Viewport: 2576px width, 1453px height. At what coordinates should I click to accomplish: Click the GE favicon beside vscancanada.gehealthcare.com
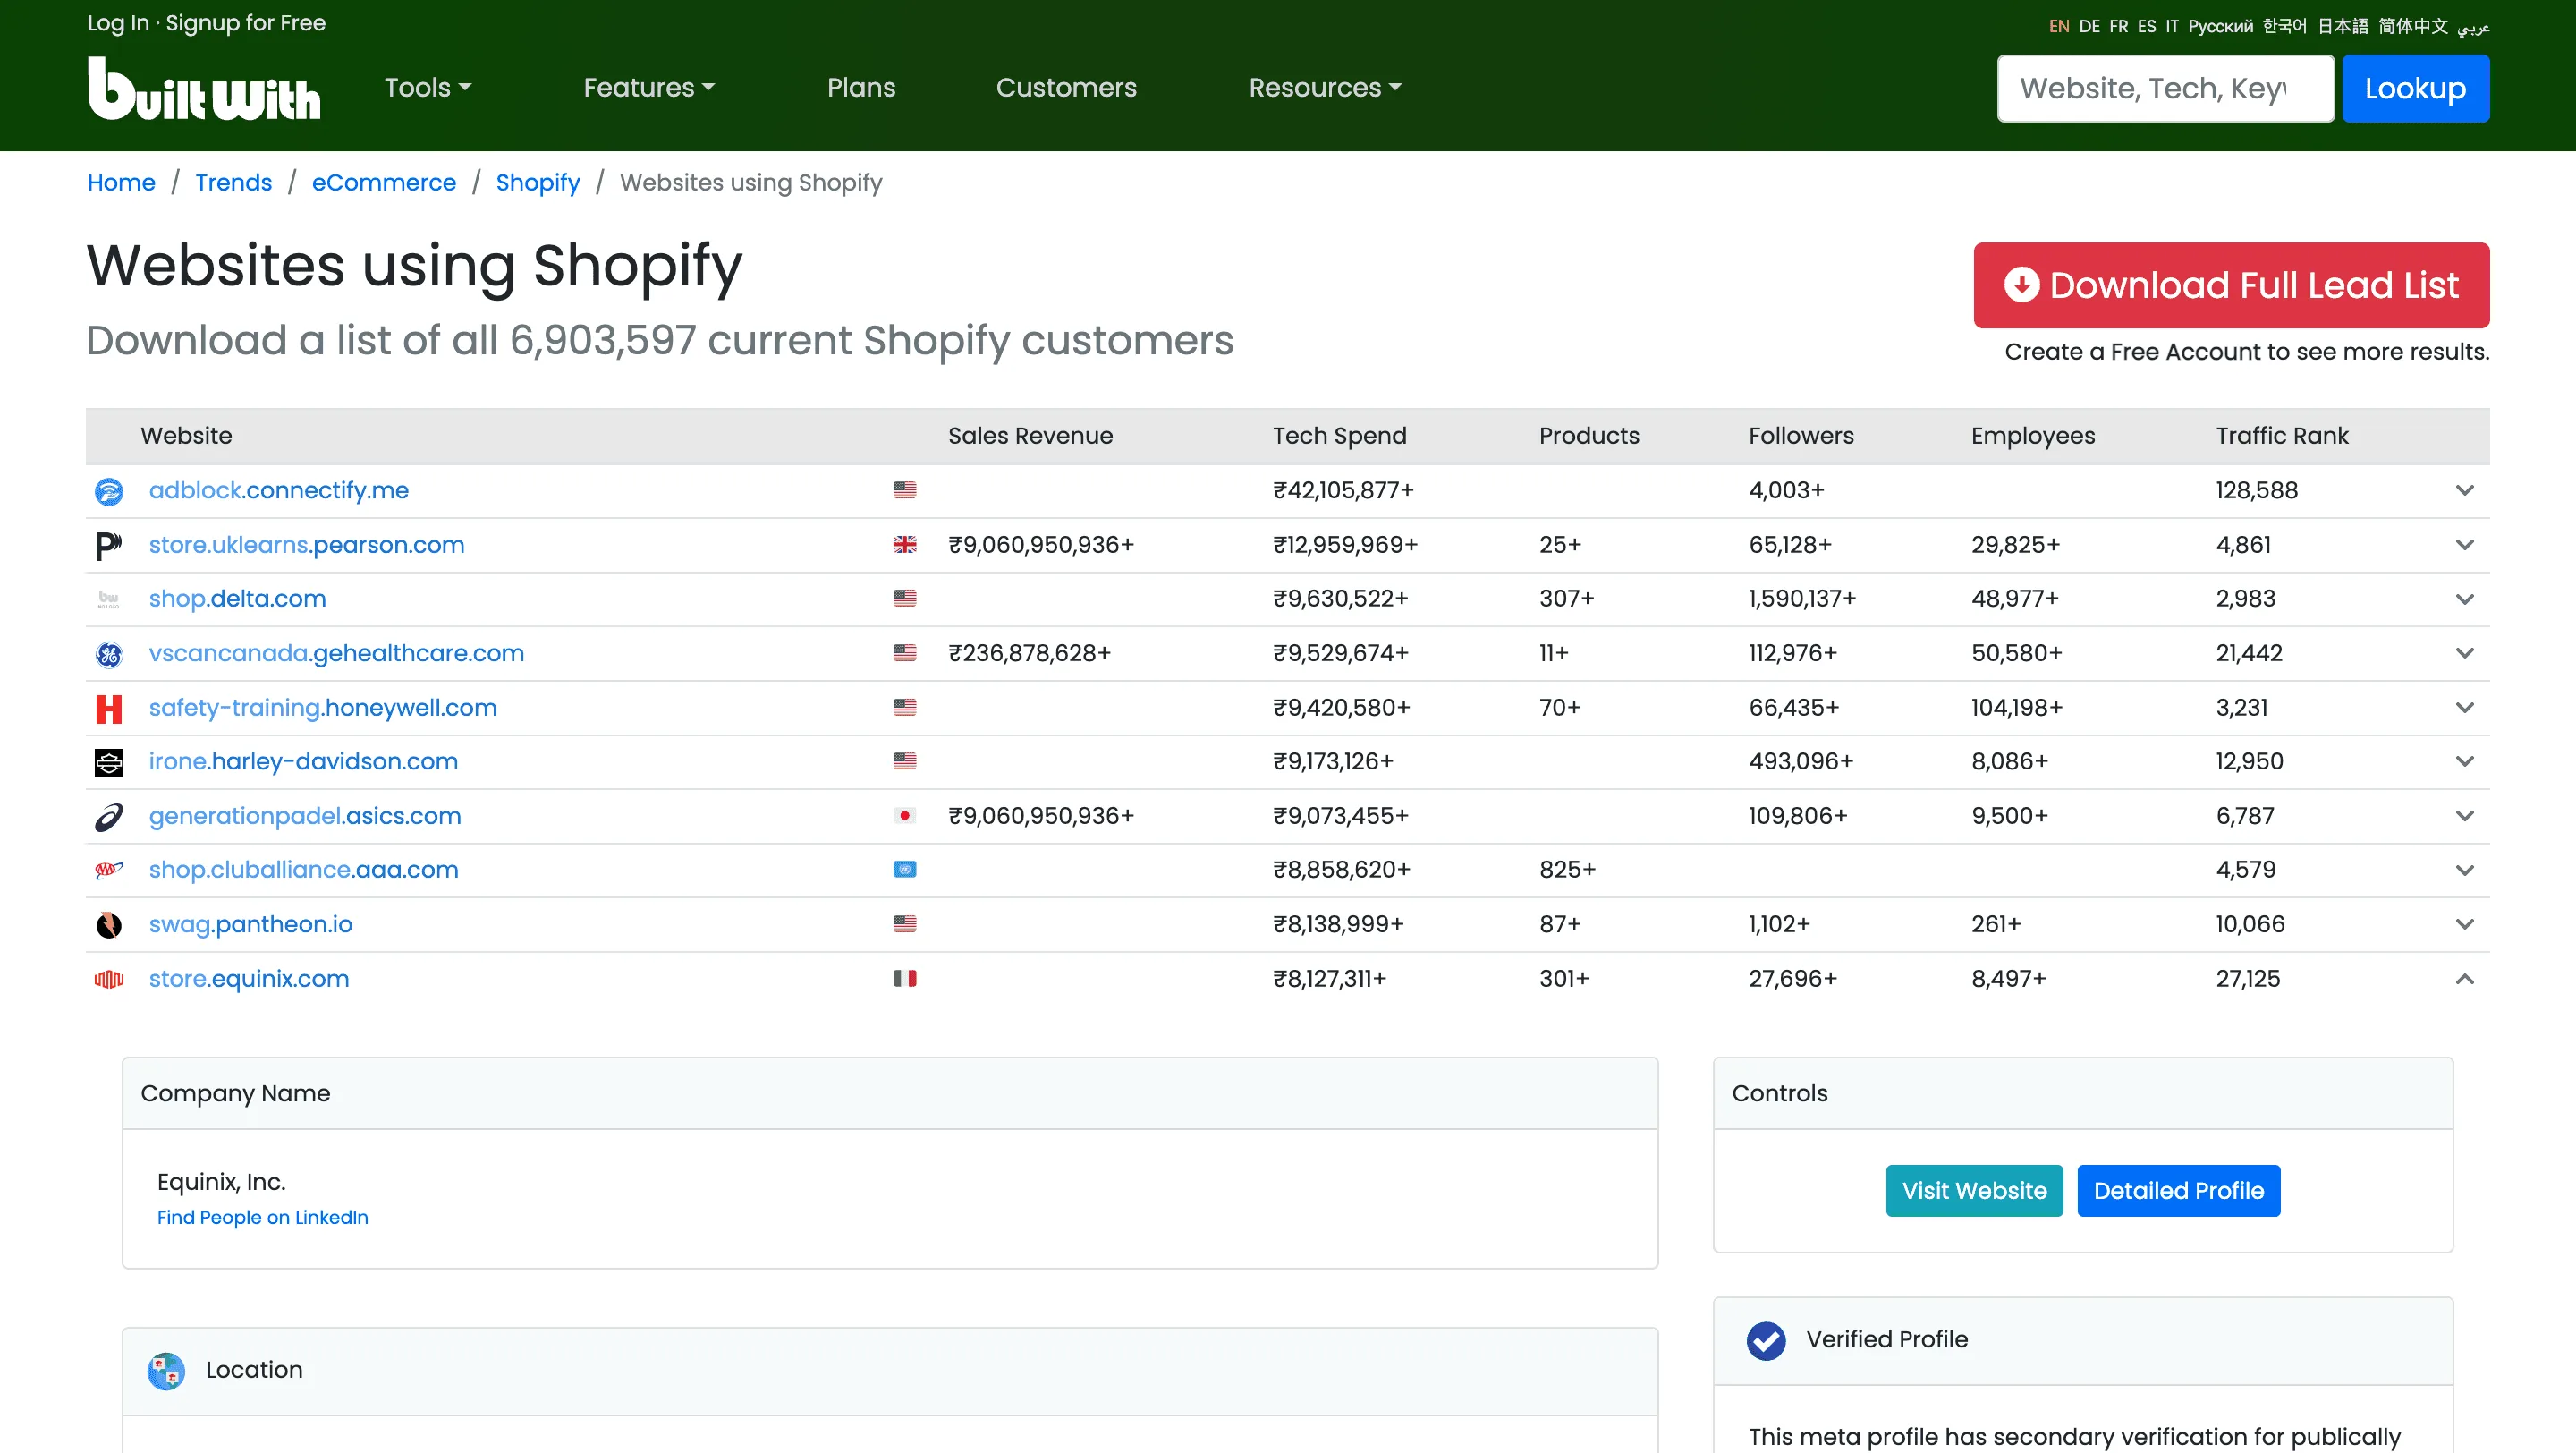click(x=108, y=654)
